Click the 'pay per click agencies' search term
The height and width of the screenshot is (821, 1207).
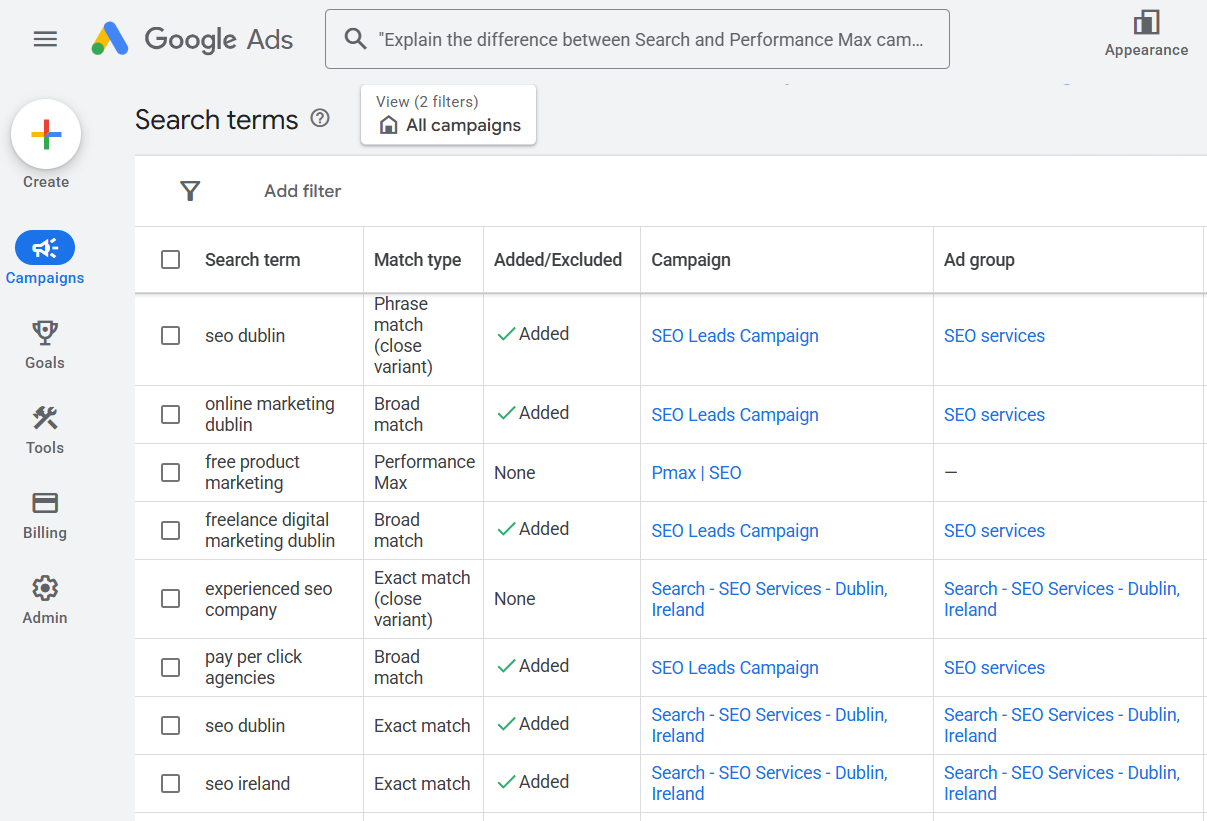tap(253, 667)
